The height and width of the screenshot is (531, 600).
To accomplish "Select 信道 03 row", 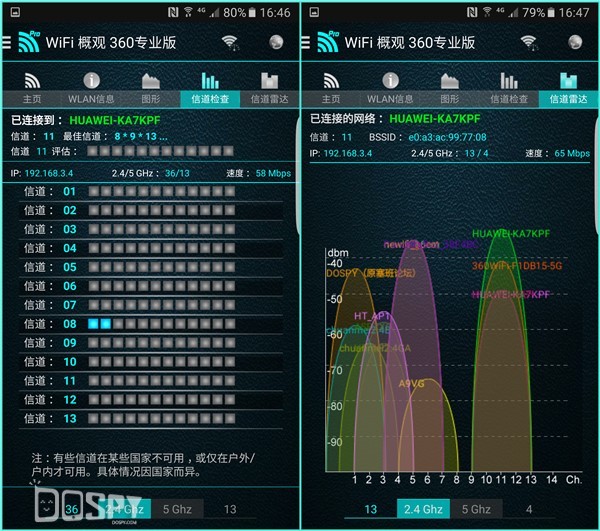I will 151,229.
